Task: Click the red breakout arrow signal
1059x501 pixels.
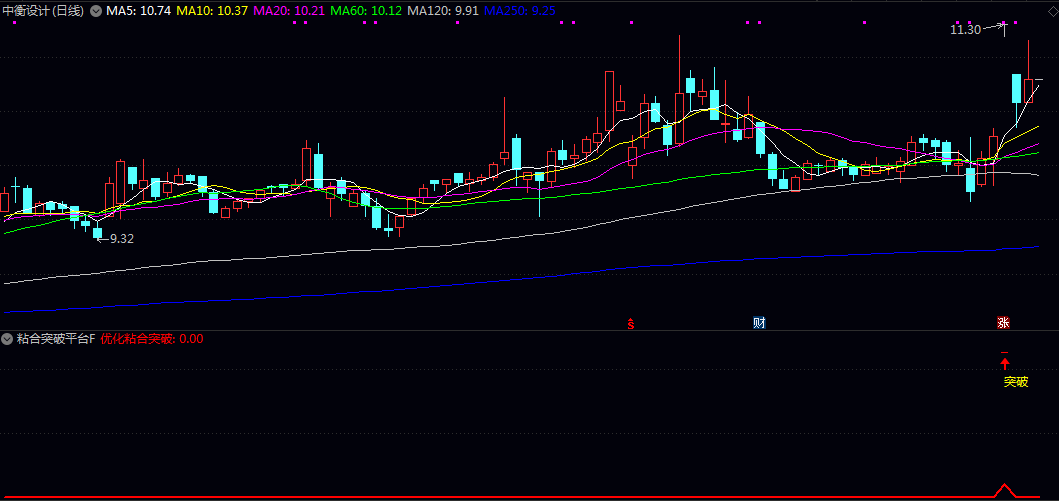Action: (1005, 364)
